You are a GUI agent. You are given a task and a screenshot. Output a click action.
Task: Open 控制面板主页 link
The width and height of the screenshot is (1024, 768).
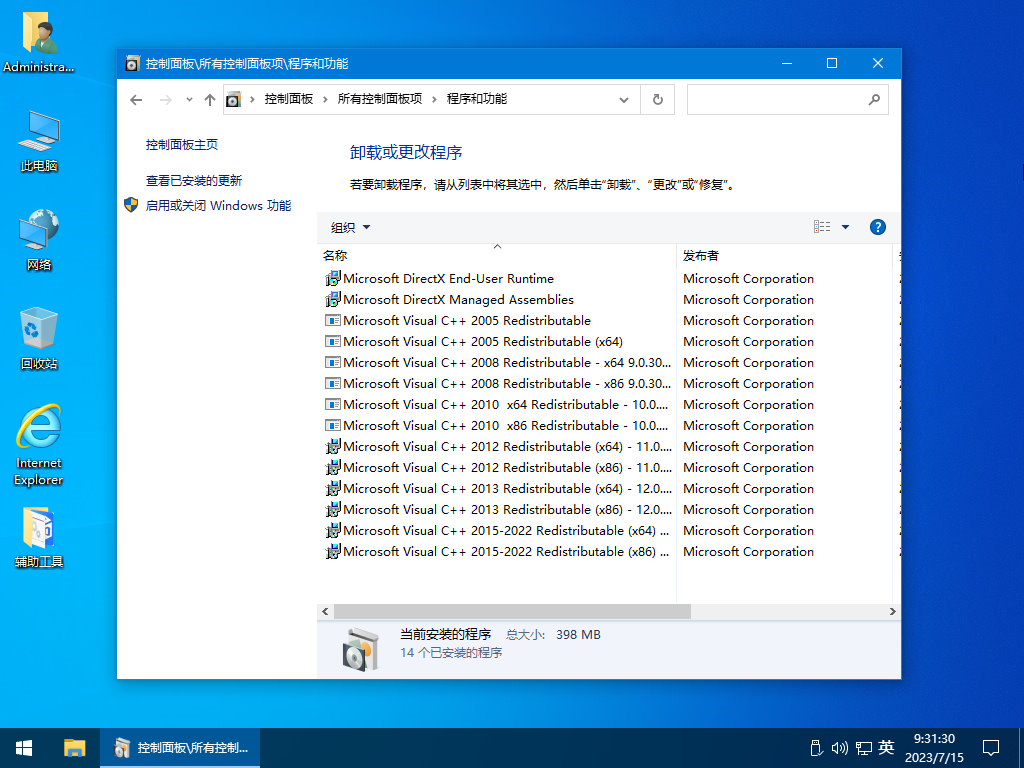click(x=182, y=144)
